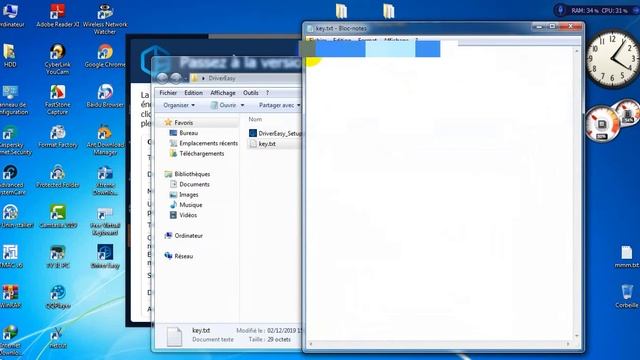Select Format Factory desktop icon
The width and height of the screenshot is (640, 360).
[58, 136]
